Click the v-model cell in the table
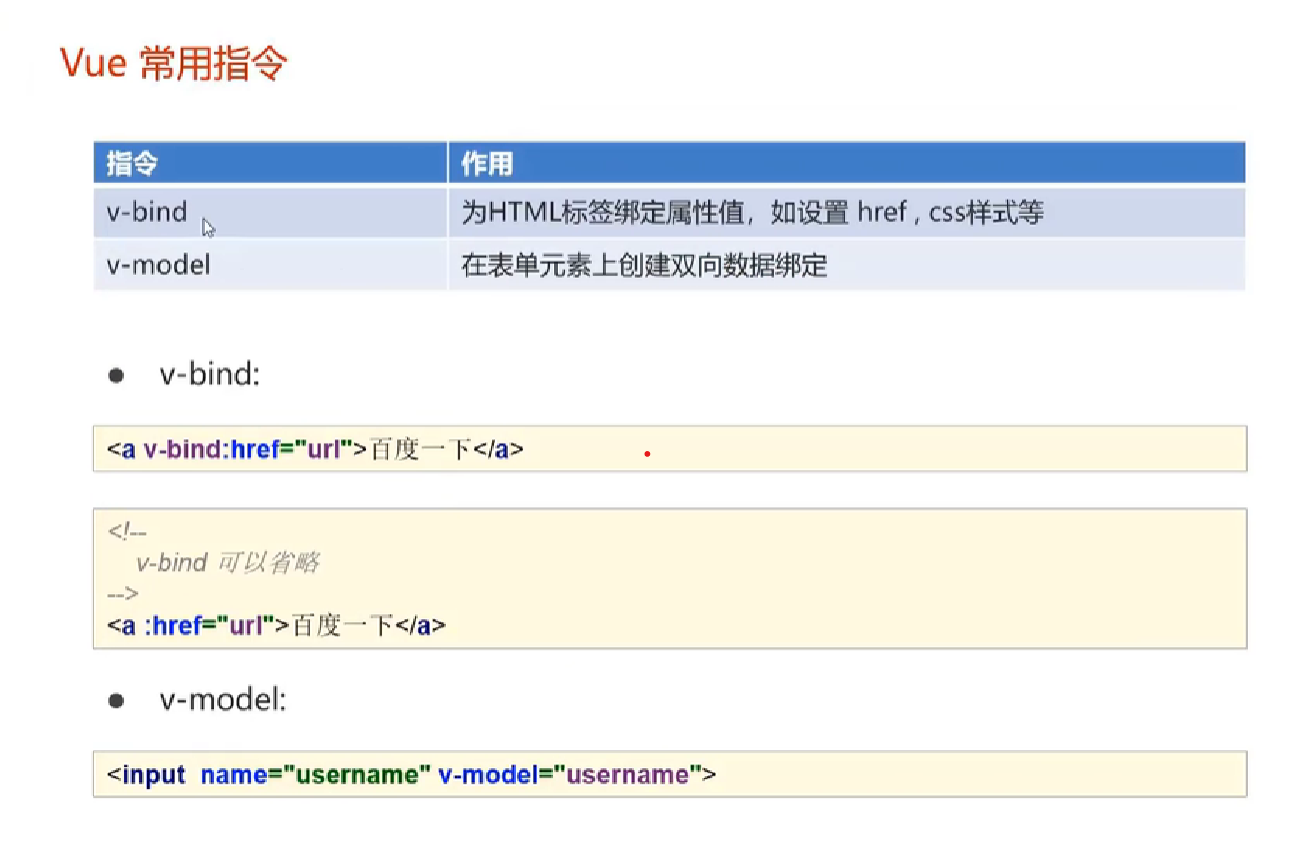1291x846 pixels. (x=158, y=266)
